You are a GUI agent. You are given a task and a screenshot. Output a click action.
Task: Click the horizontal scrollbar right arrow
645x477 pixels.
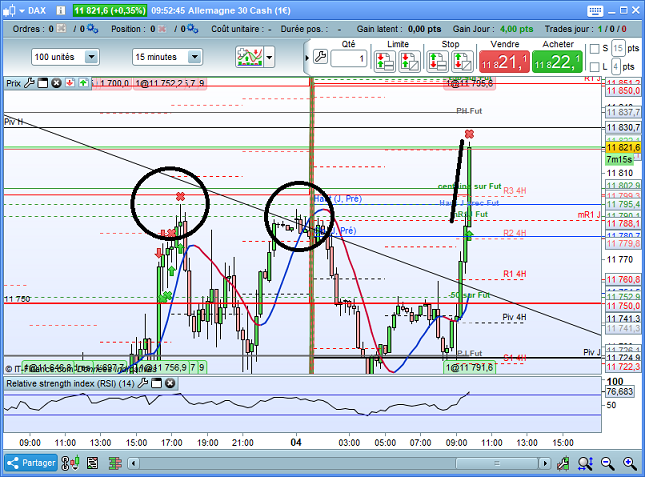pos(545,463)
